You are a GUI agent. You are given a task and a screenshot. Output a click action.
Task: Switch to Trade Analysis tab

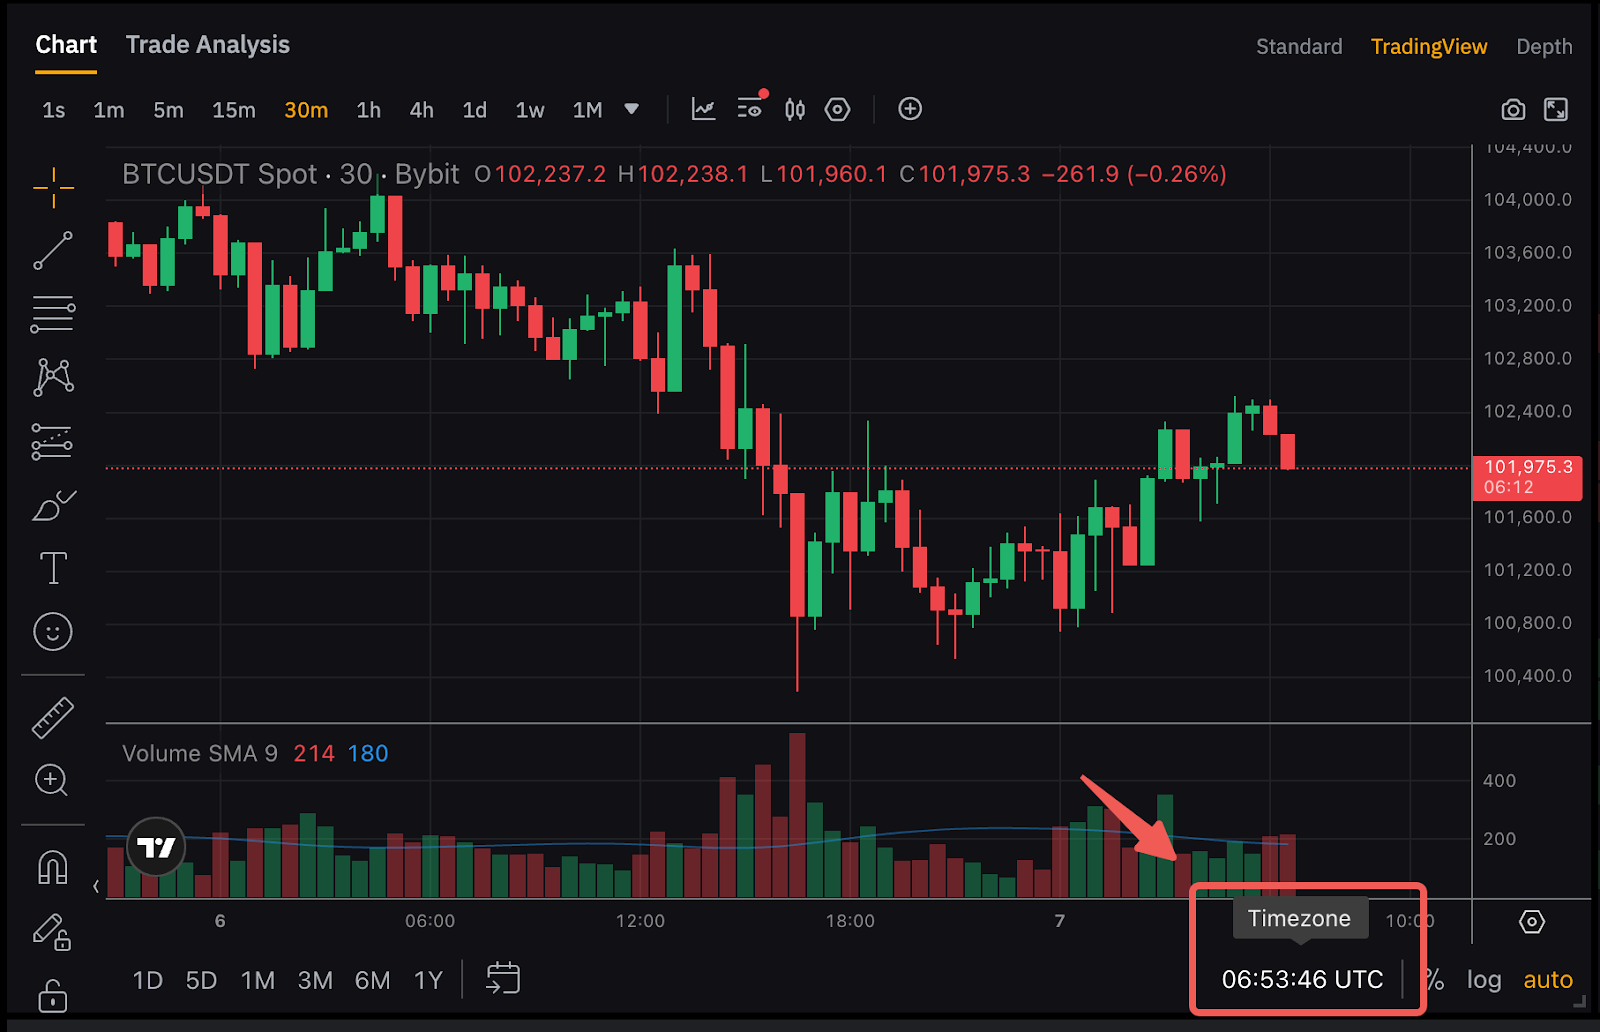[207, 45]
